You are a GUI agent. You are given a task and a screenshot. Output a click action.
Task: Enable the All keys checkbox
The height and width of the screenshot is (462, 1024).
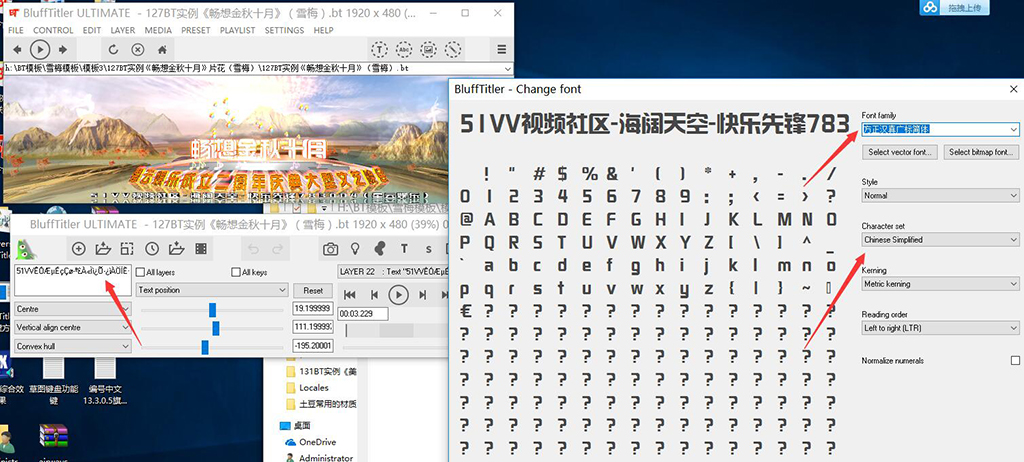[x=236, y=272]
